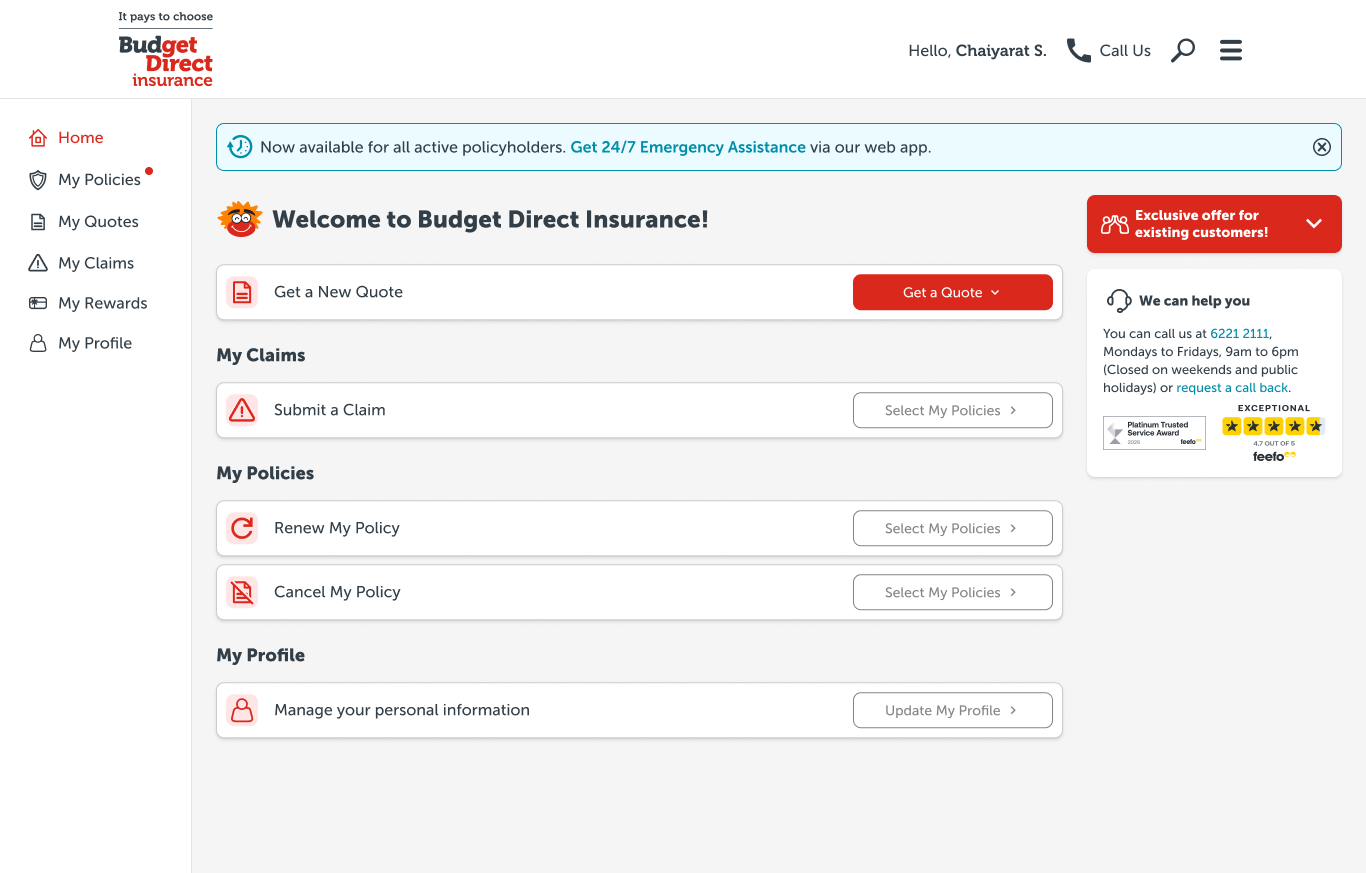
Task: Click the Get a New Quote label
Action: [x=338, y=292]
